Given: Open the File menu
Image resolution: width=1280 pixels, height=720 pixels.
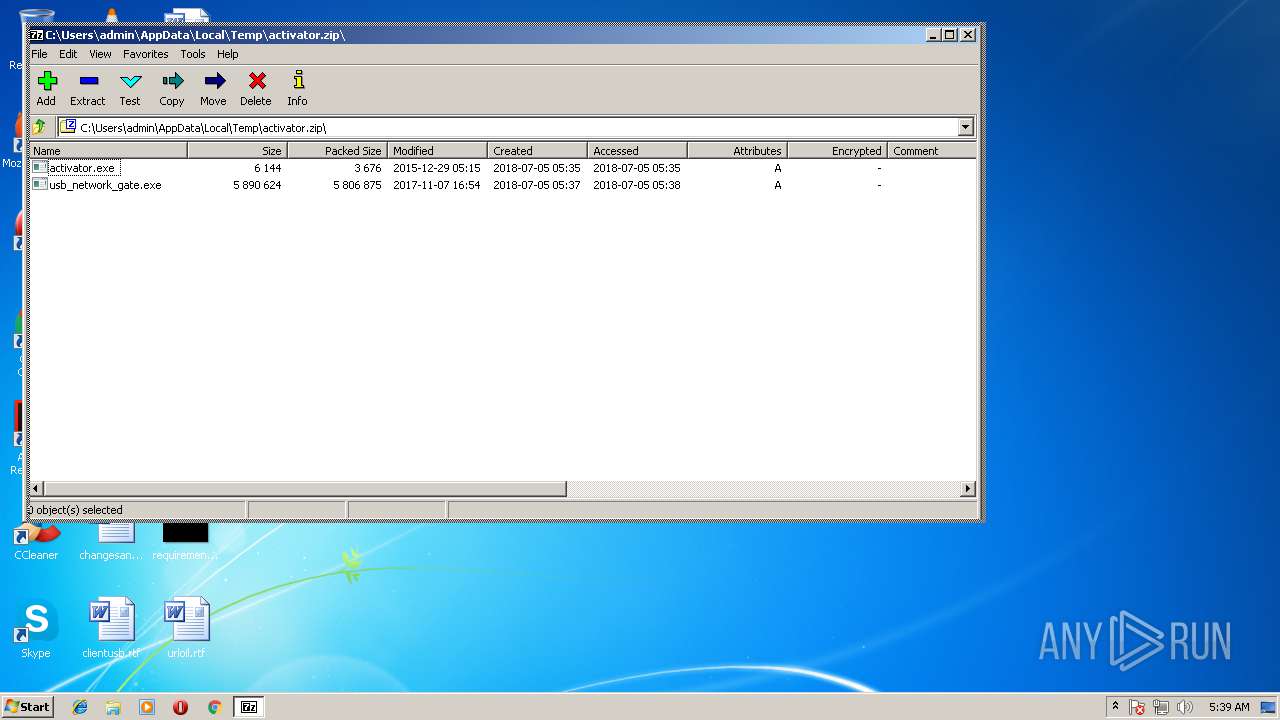Looking at the screenshot, I should [39, 54].
